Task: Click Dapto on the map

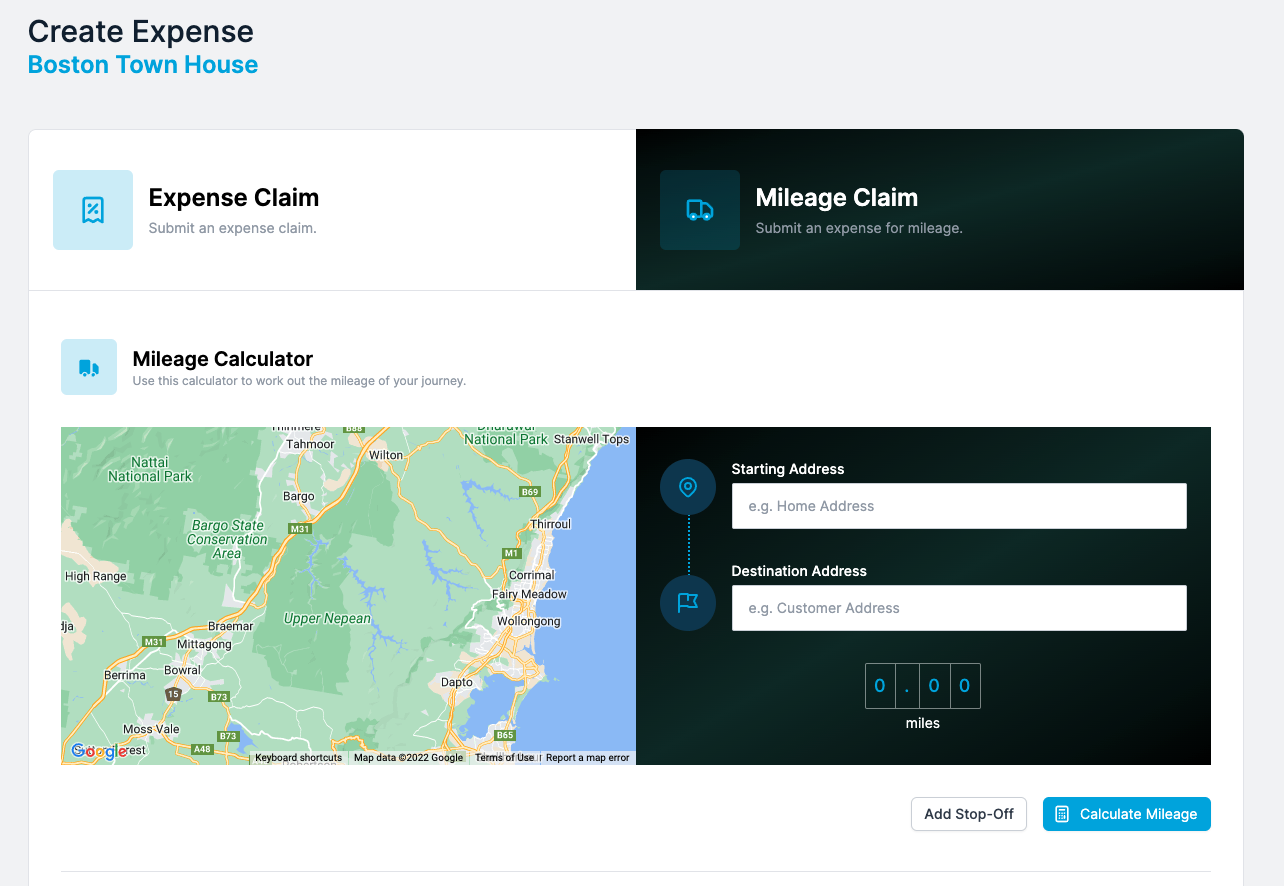Action: [x=457, y=683]
